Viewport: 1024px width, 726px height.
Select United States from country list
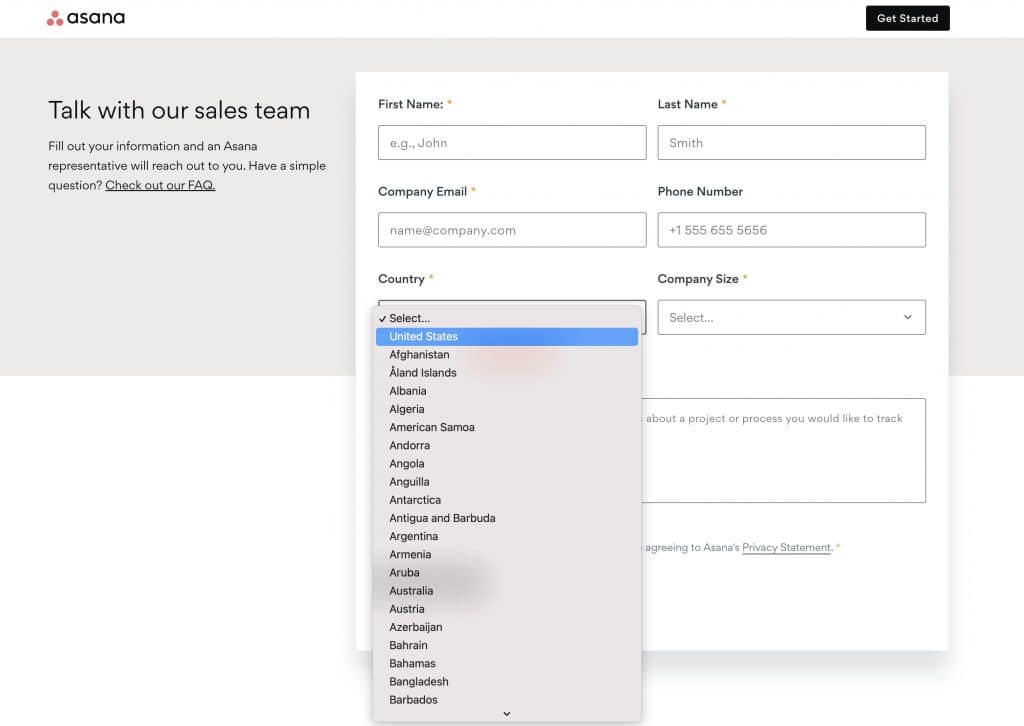tap(507, 337)
